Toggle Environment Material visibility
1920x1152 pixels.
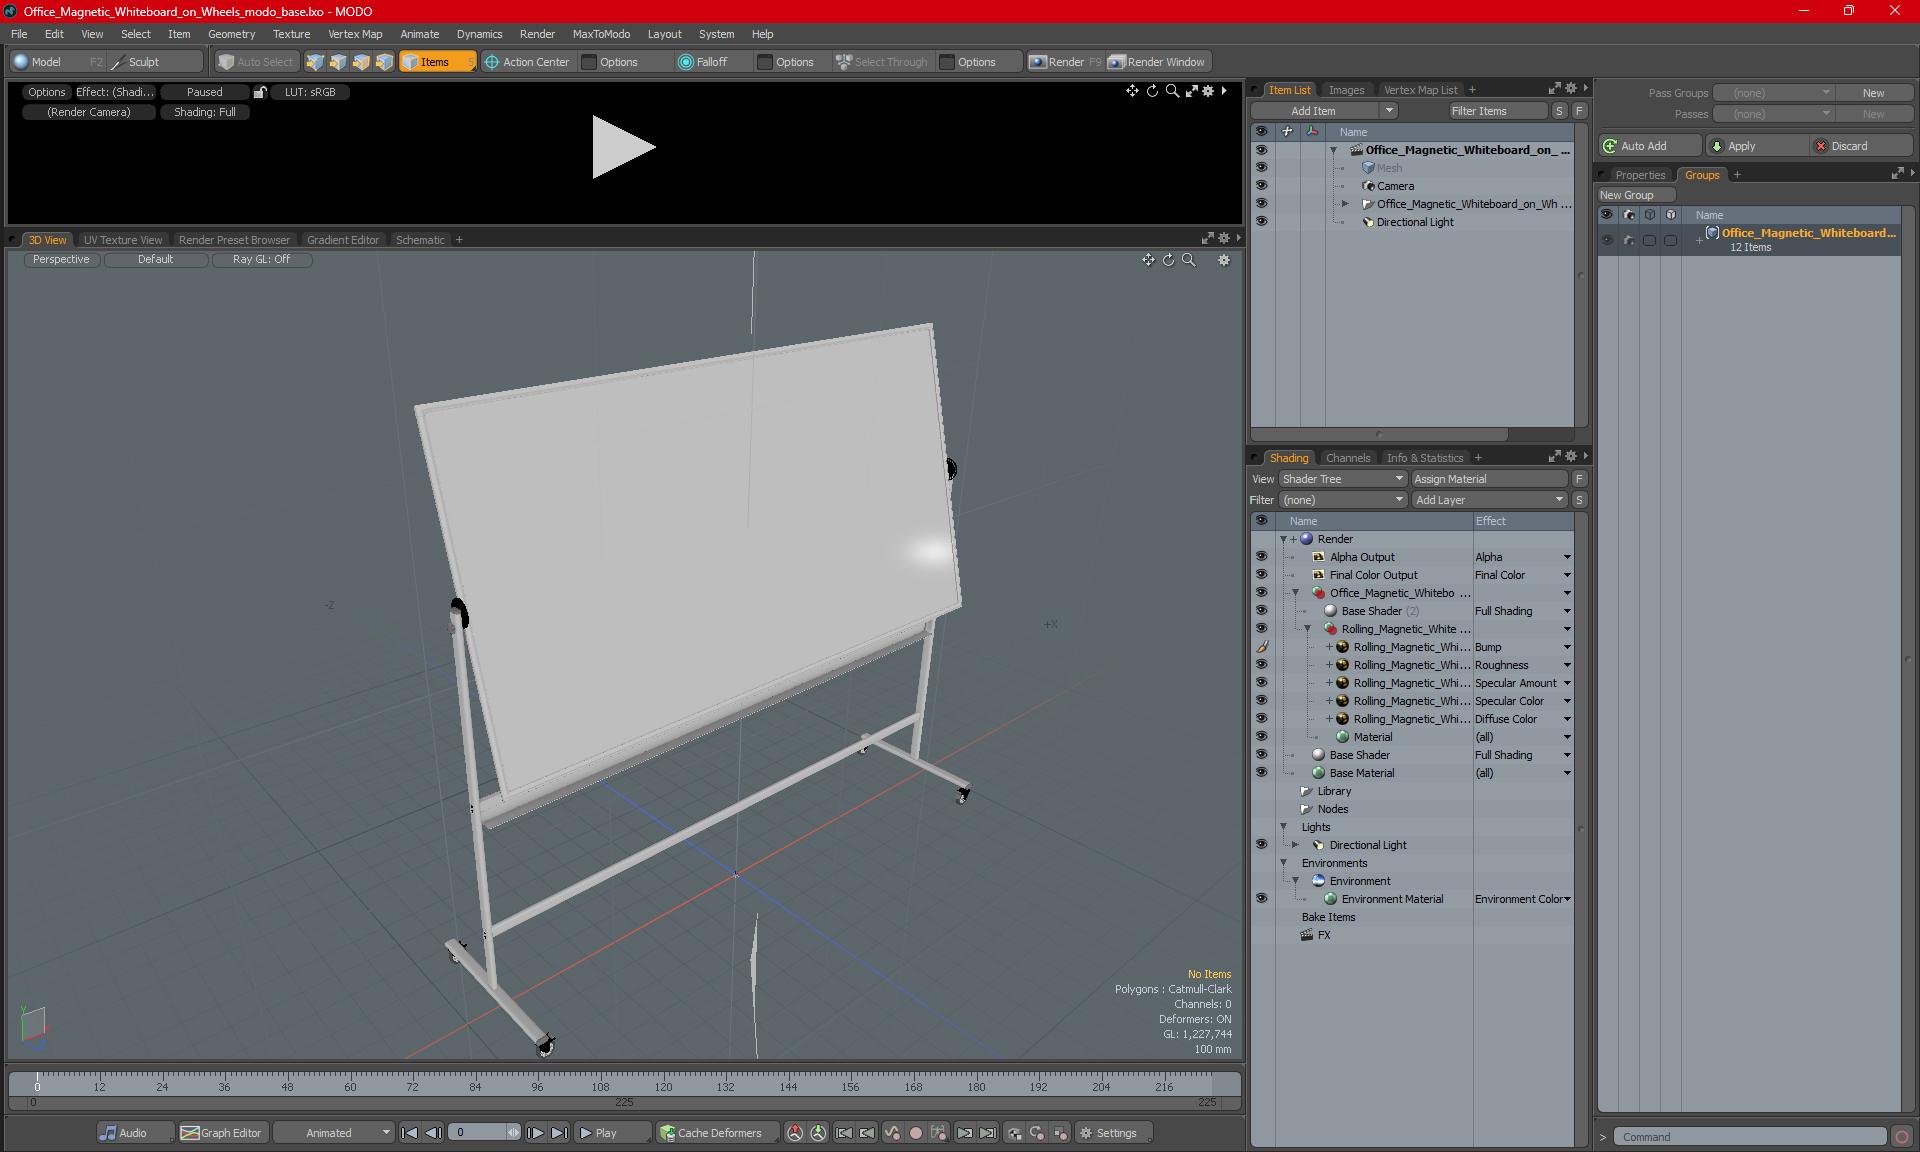[1261, 899]
